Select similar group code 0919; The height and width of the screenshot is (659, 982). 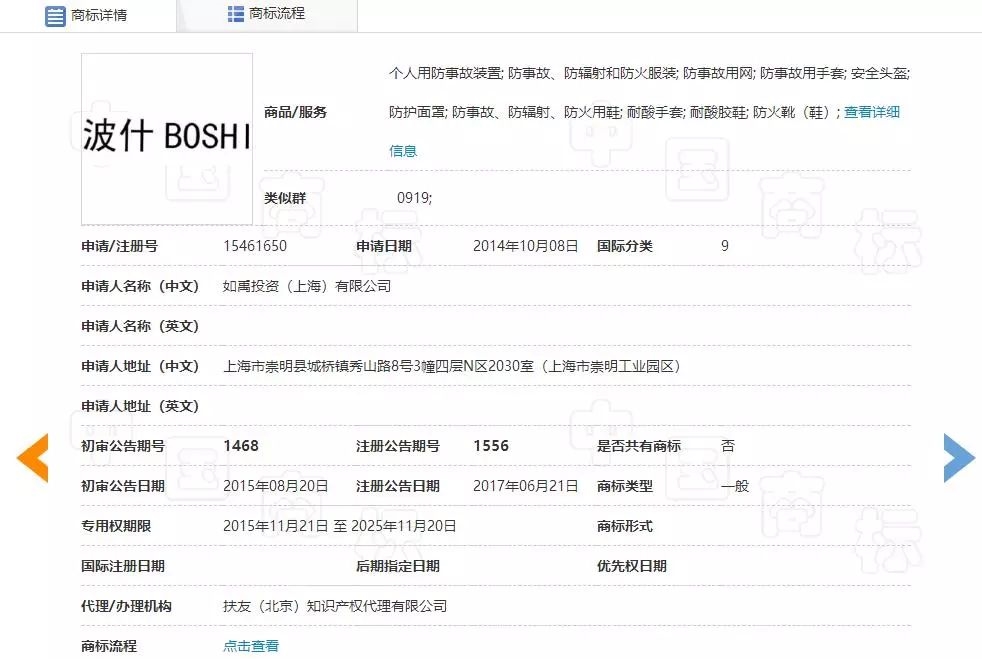click(415, 198)
